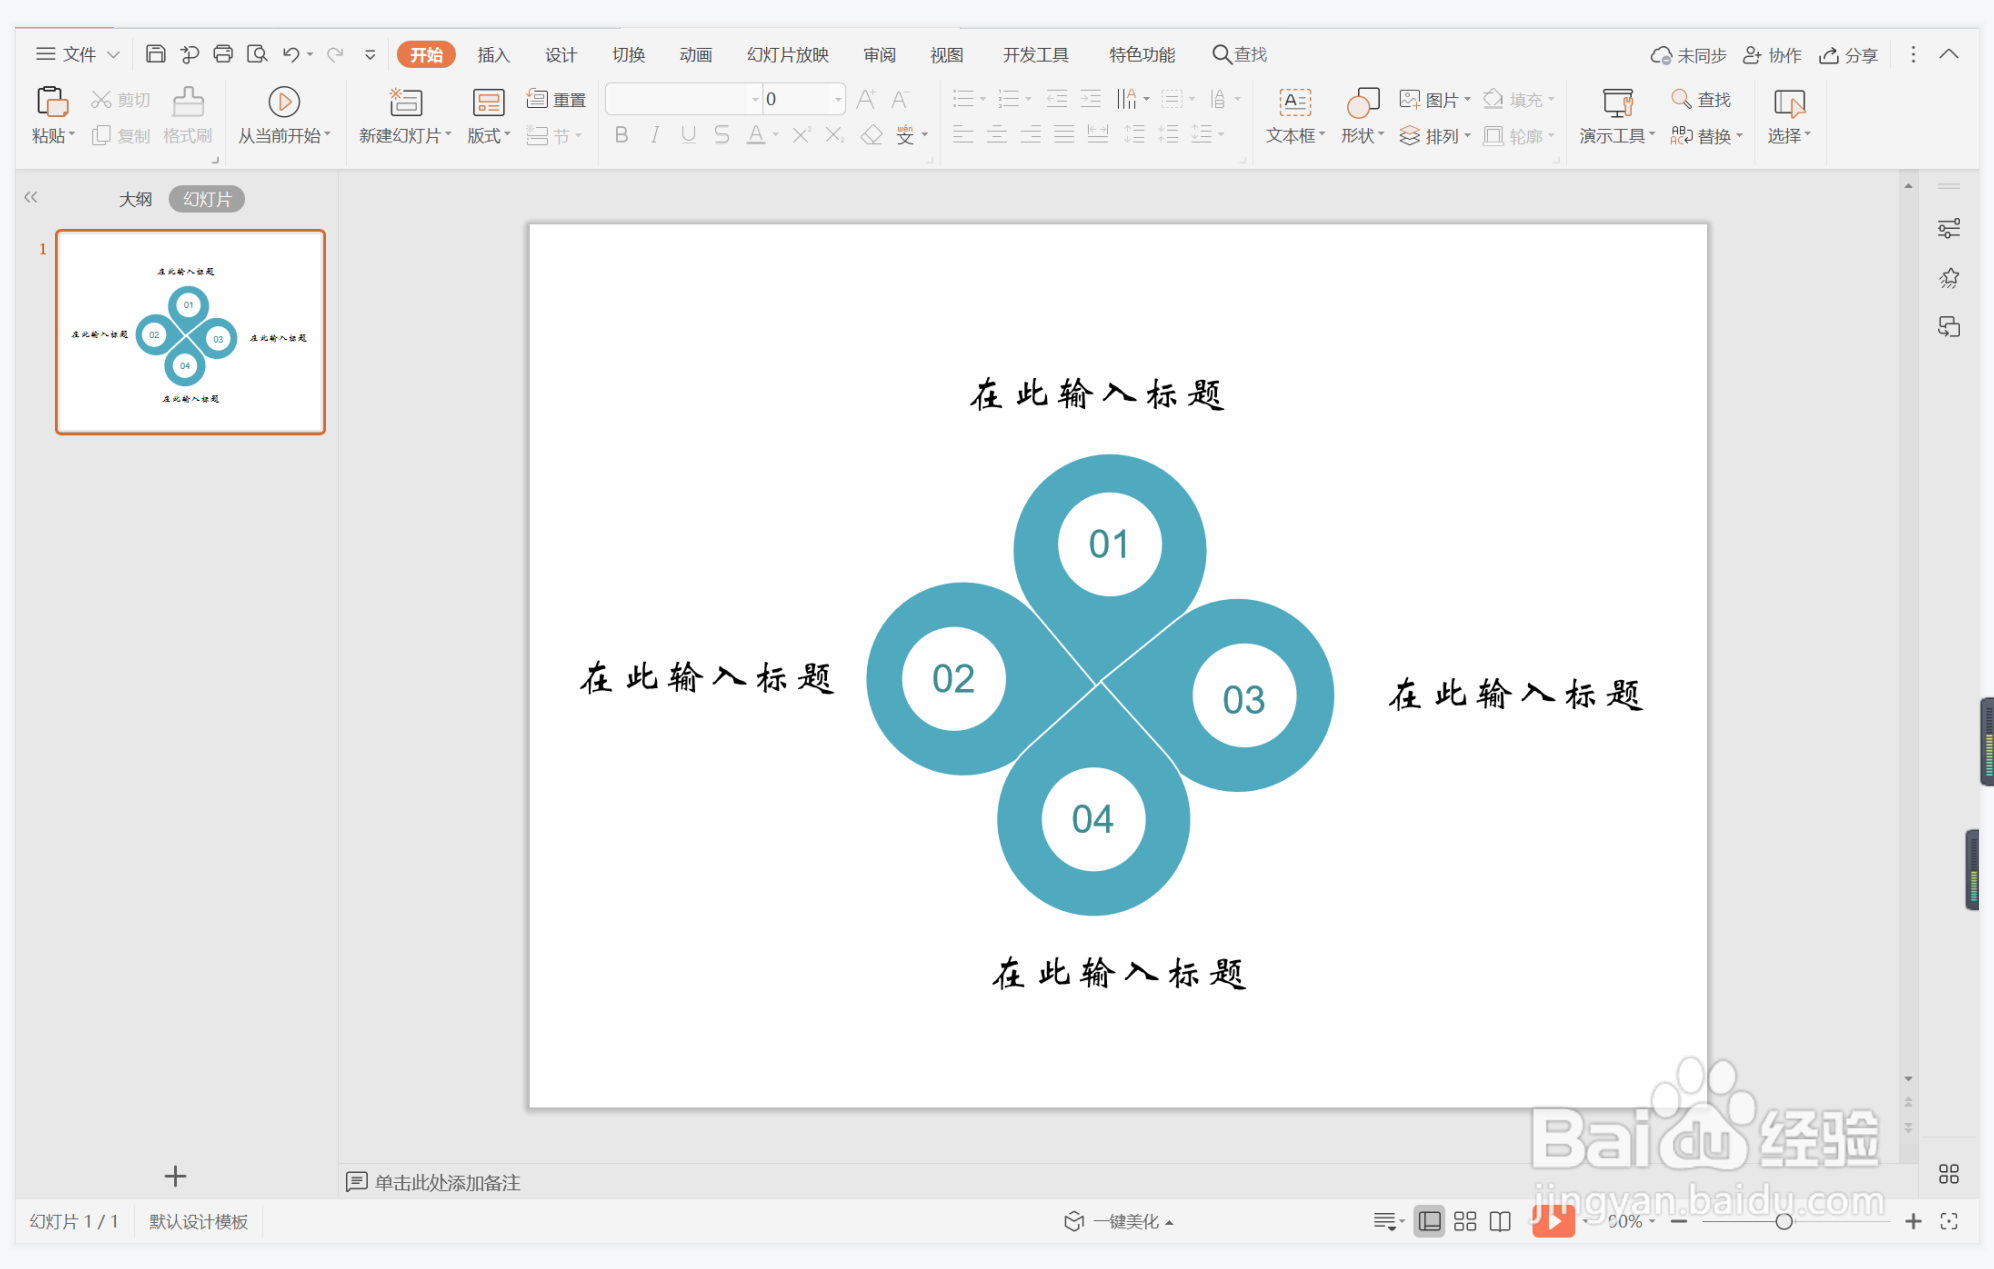
Task: Click the 协作 collaborate button
Action: [x=1772, y=55]
